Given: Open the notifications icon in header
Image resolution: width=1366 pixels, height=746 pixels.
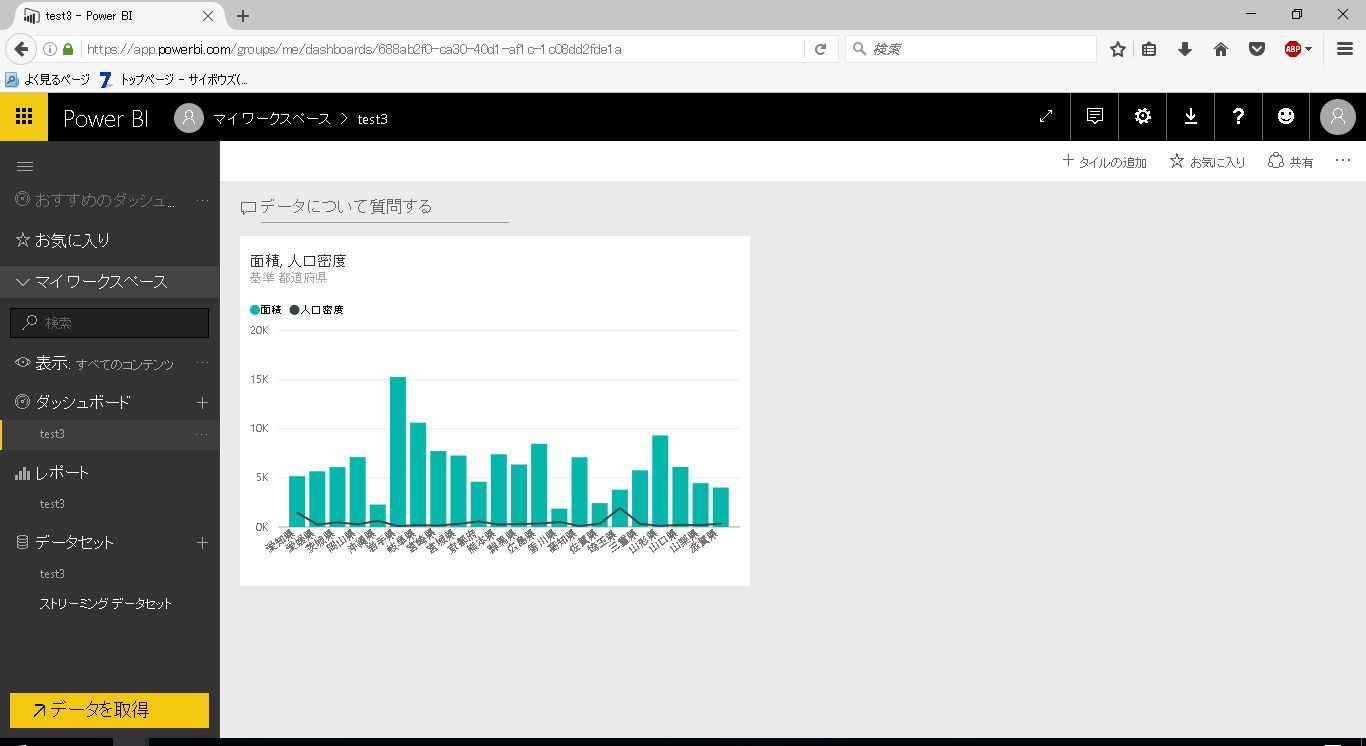Looking at the screenshot, I should point(1095,117).
